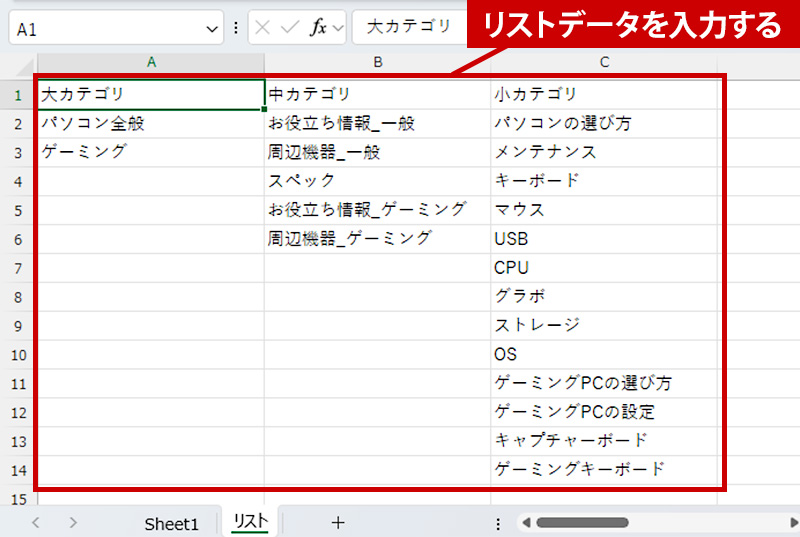The image size is (800, 537).
Task: Click cell containing パソコン全般
Action: (151, 123)
